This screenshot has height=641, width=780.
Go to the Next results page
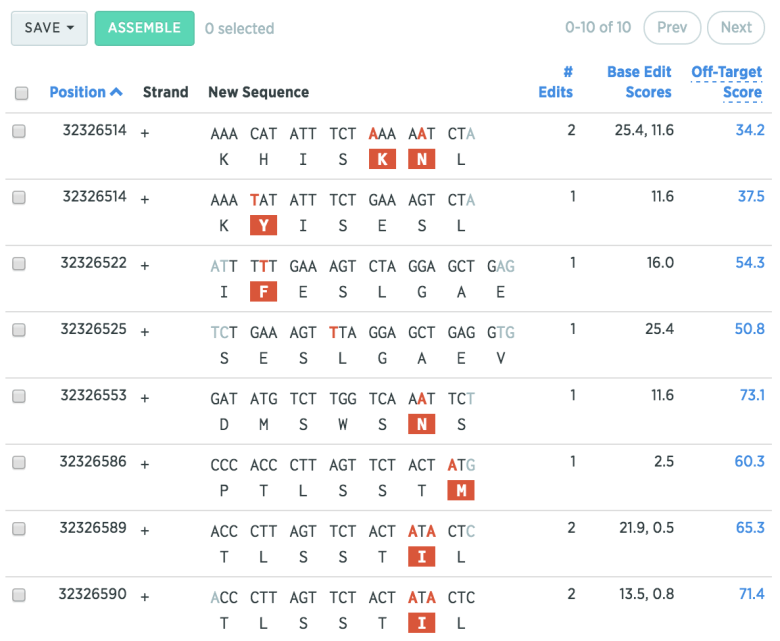click(736, 27)
